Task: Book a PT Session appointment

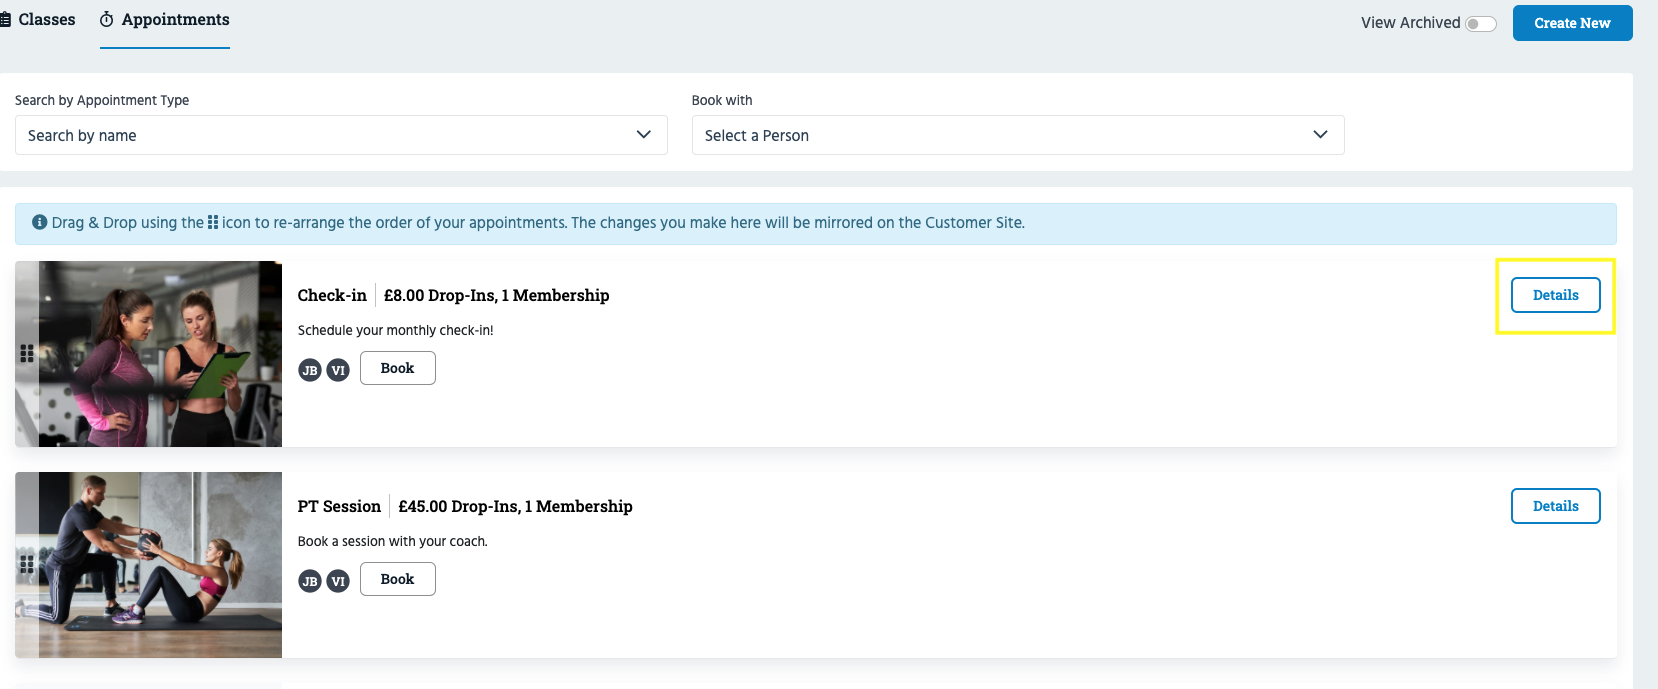Action: point(397,579)
